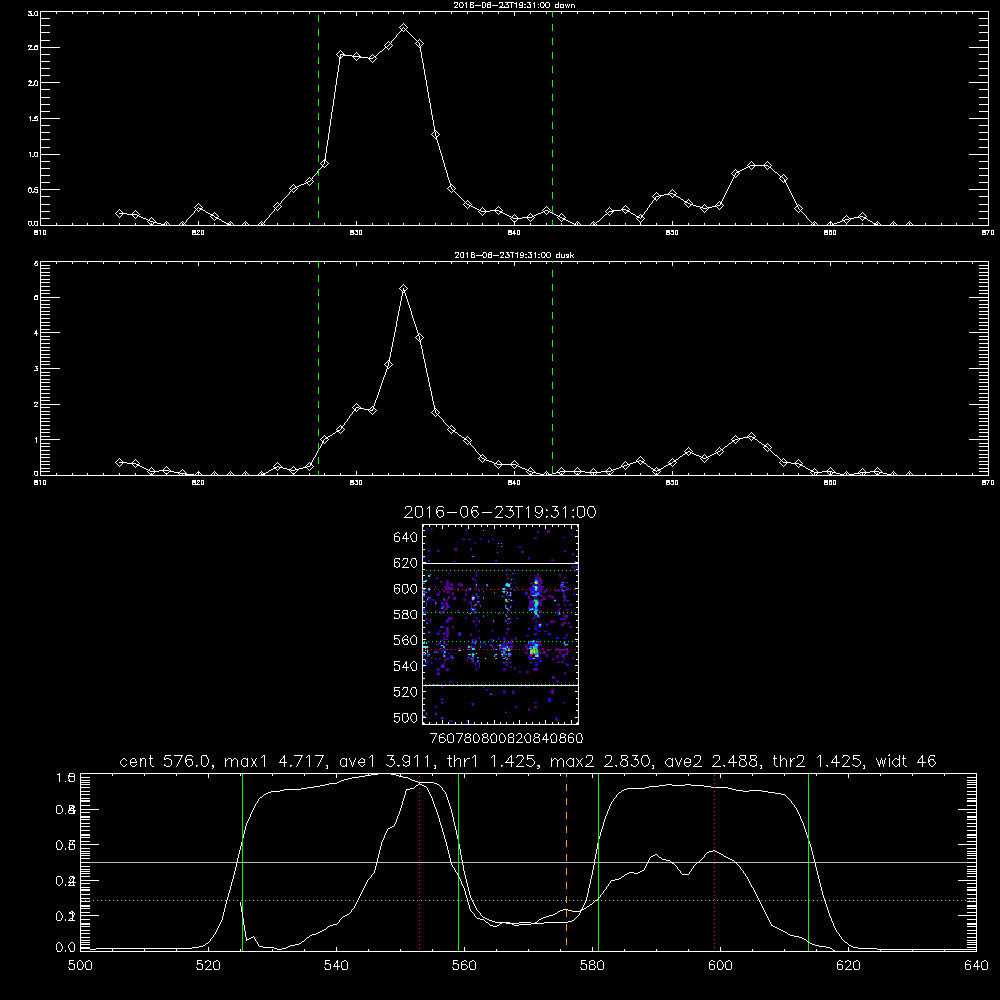Viewport: 1000px width, 1000px height.
Task: Click the '580' y-axis label beside the spectrogram image
Action: [406, 615]
